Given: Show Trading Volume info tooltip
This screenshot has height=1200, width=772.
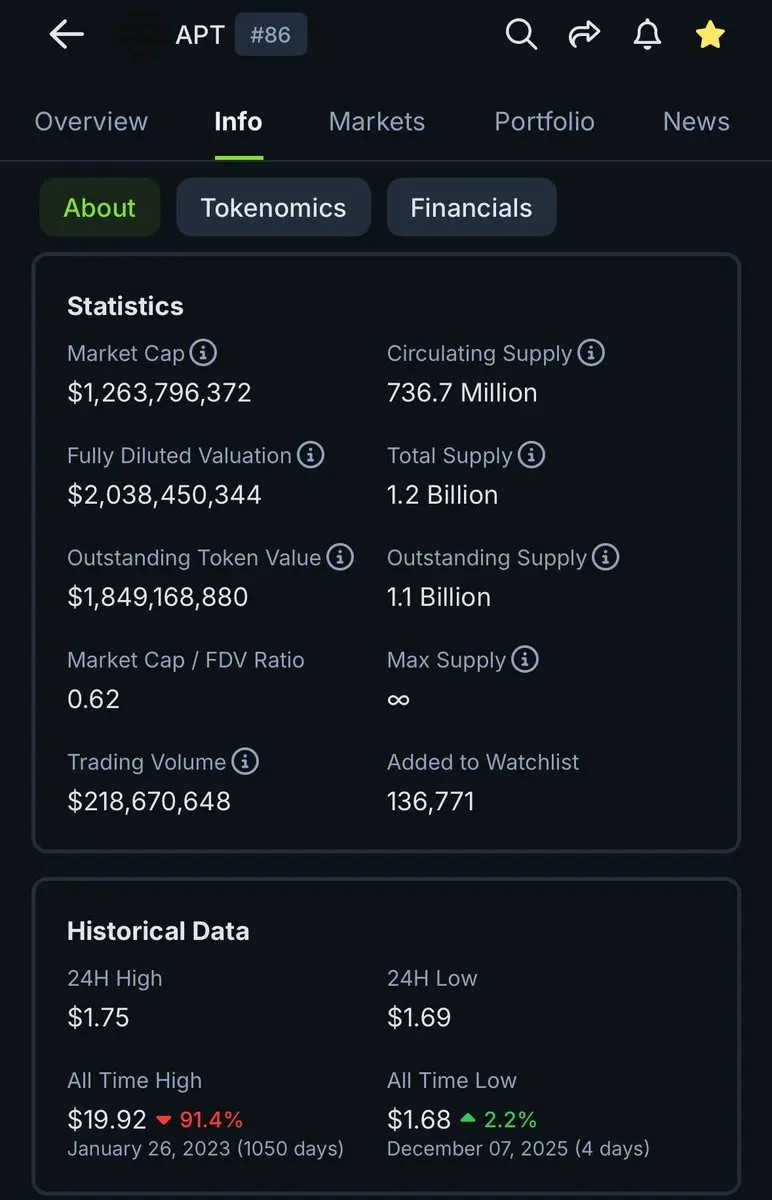Looking at the screenshot, I should pos(245,761).
